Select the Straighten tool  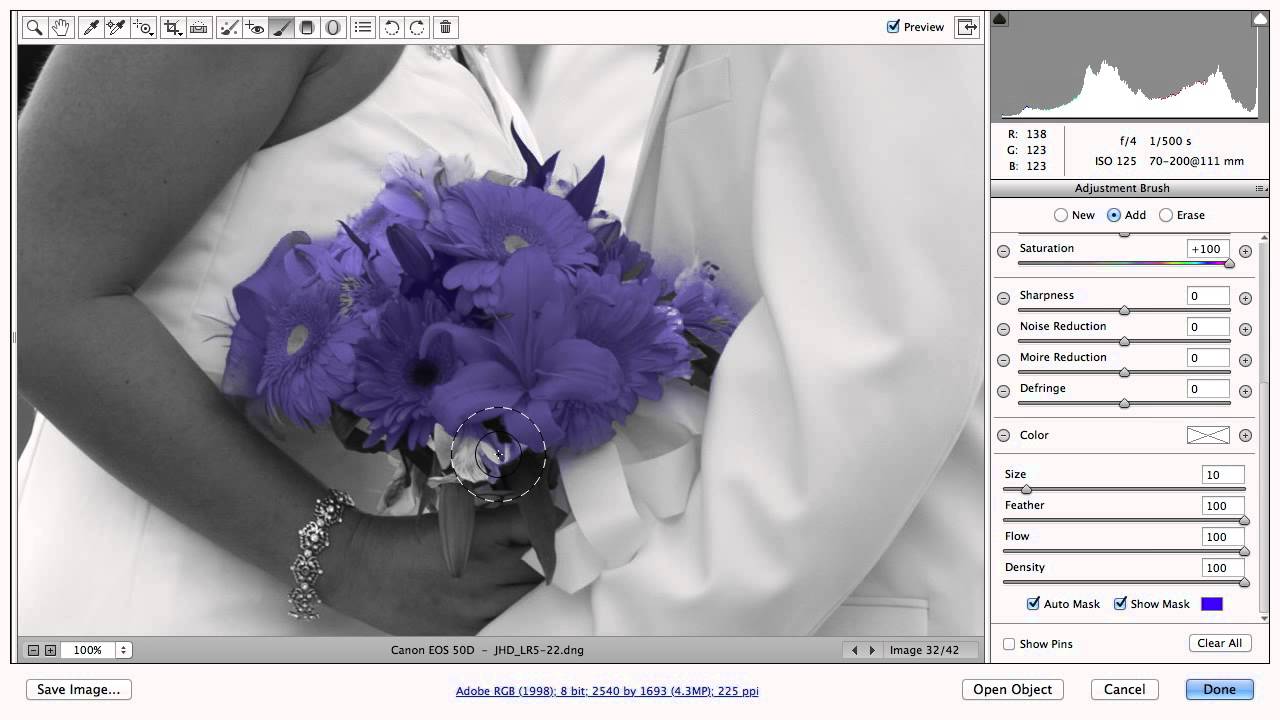pyautogui.click(x=199, y=28)
